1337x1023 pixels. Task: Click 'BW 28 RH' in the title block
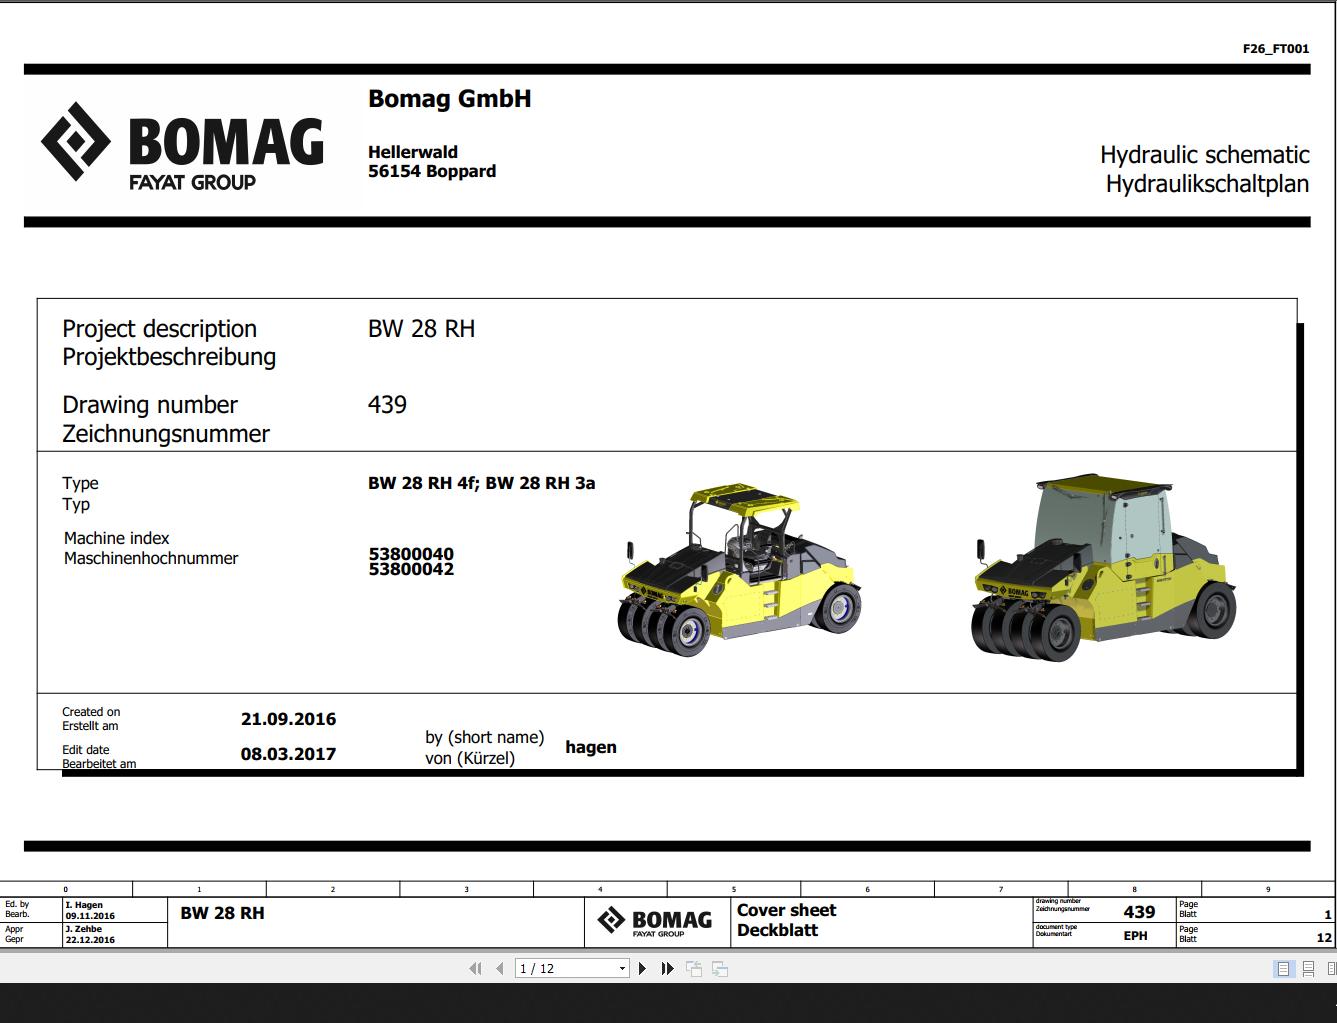(222, 913)
